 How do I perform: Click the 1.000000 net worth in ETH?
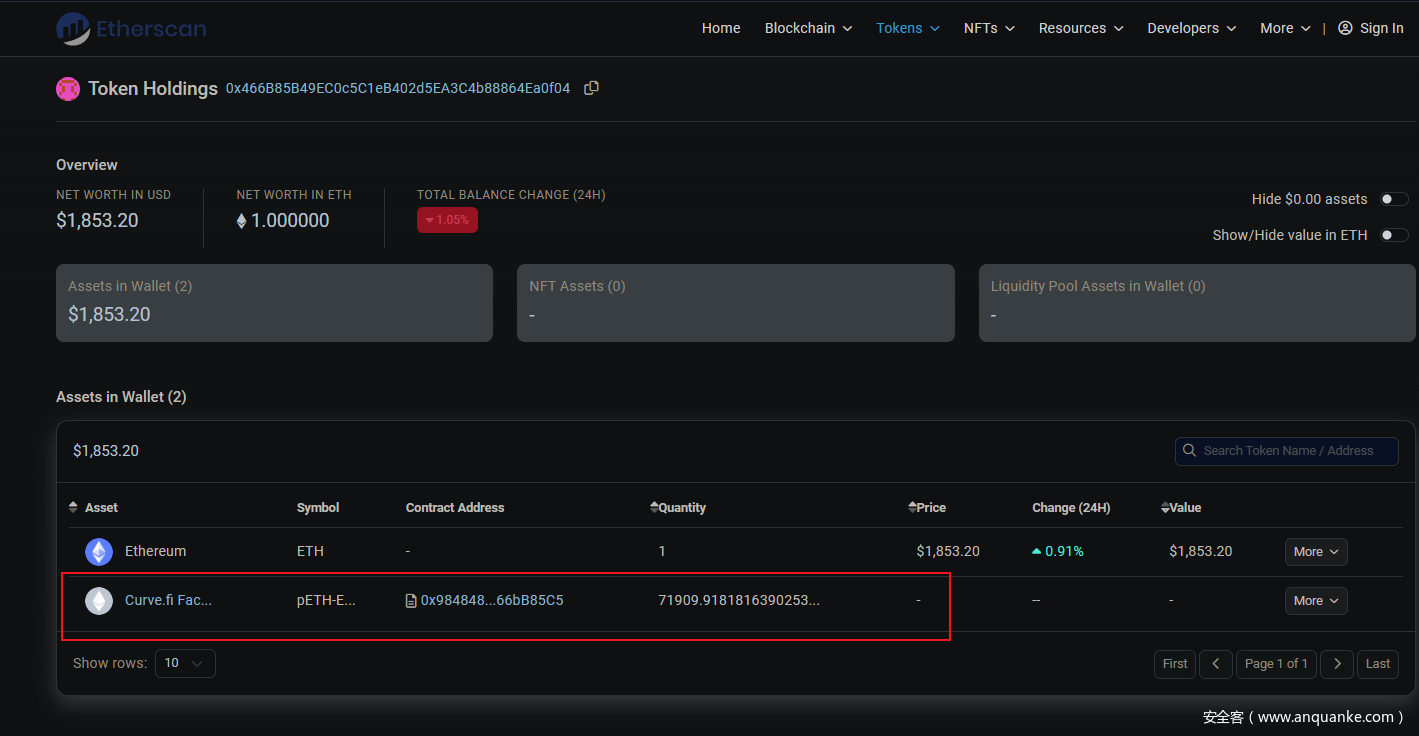283,220
